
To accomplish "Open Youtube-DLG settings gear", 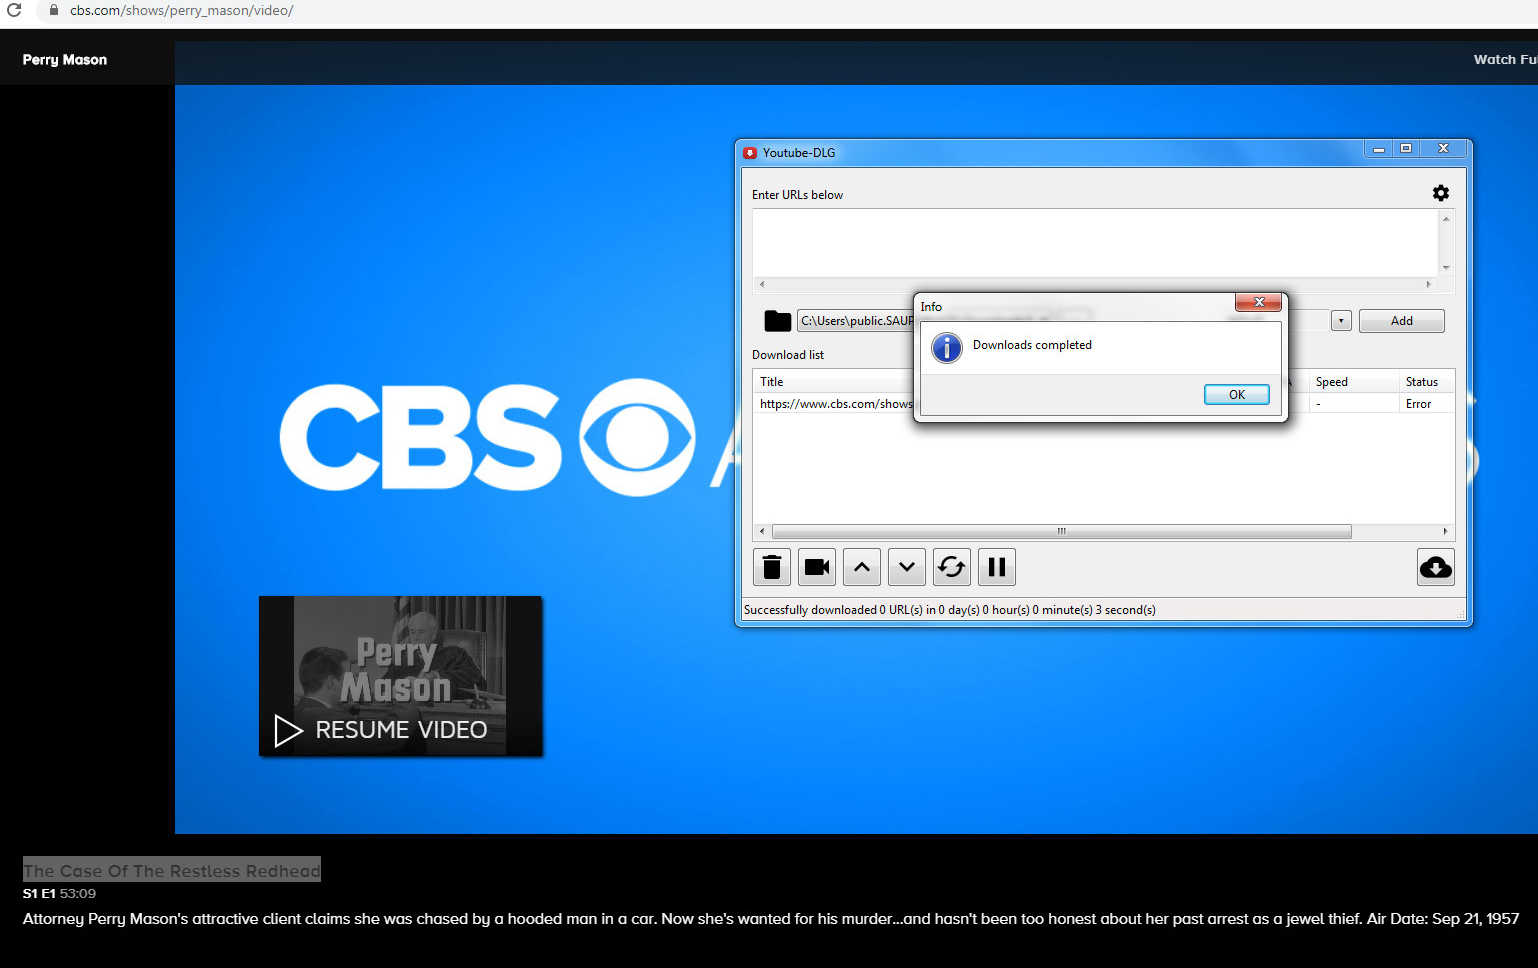I will (x=1440, y=193).
